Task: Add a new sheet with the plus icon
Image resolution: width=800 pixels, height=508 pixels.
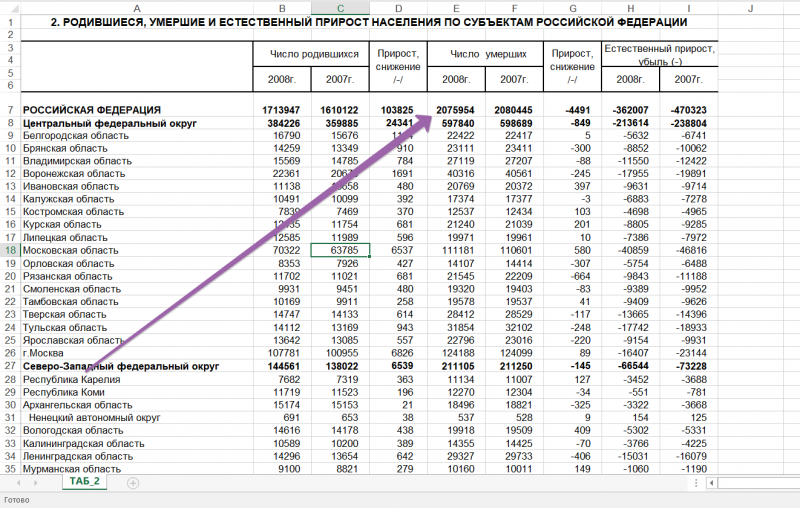Action: click(x=133, y=483)
